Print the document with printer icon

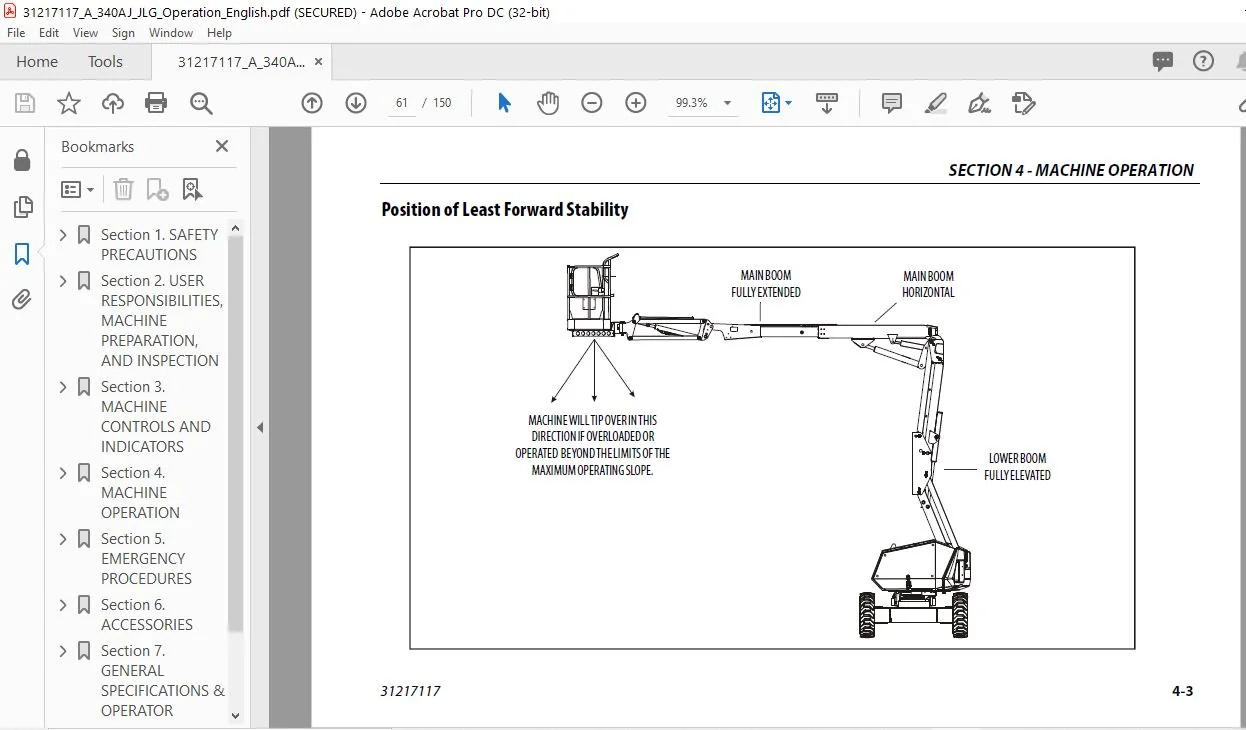coord(156,103)
